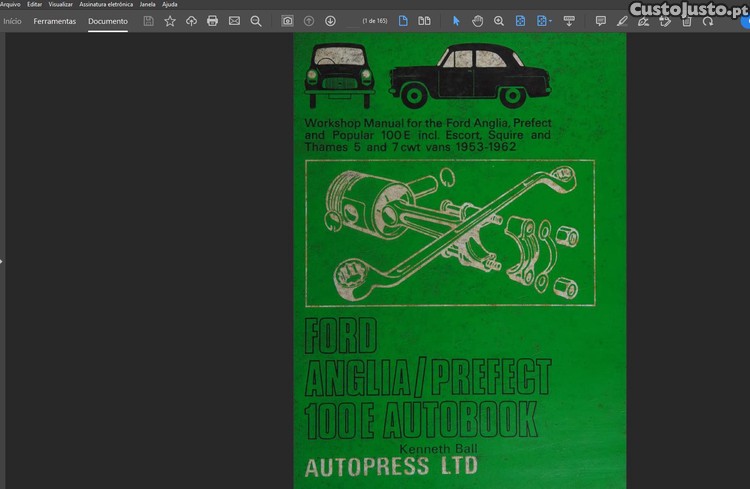Open the Arquivo menu
The image size is (750, 489).
click(10, 4)
